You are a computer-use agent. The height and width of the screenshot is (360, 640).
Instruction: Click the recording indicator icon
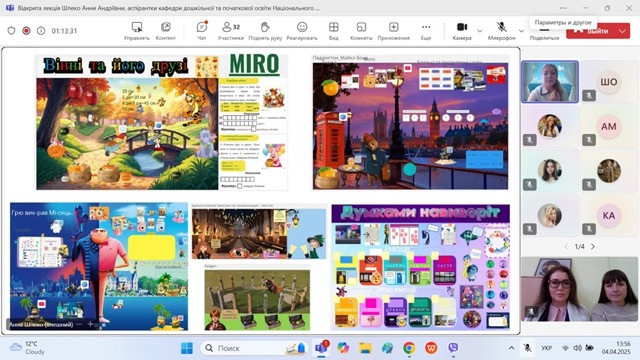pos(26,31)
